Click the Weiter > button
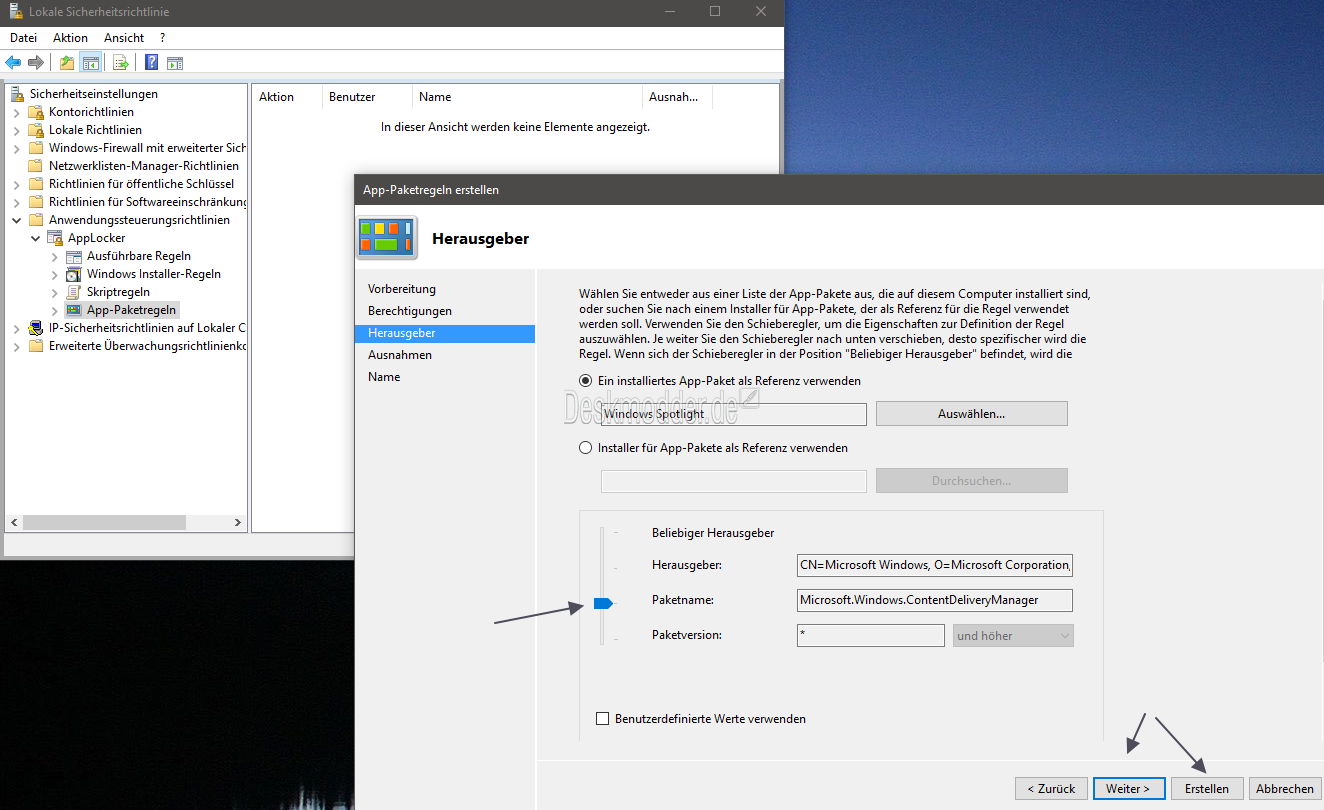 click(x=1128, y=788)
